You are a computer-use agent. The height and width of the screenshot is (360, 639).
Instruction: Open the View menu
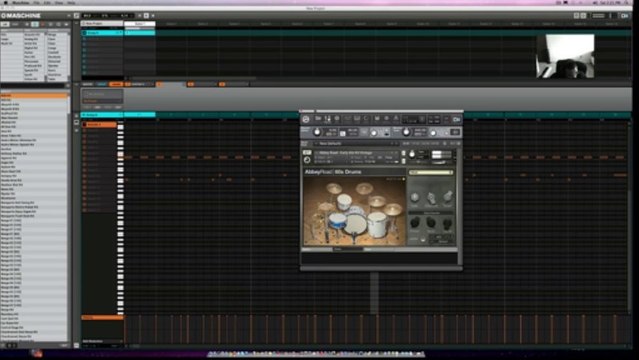[59, 3]
